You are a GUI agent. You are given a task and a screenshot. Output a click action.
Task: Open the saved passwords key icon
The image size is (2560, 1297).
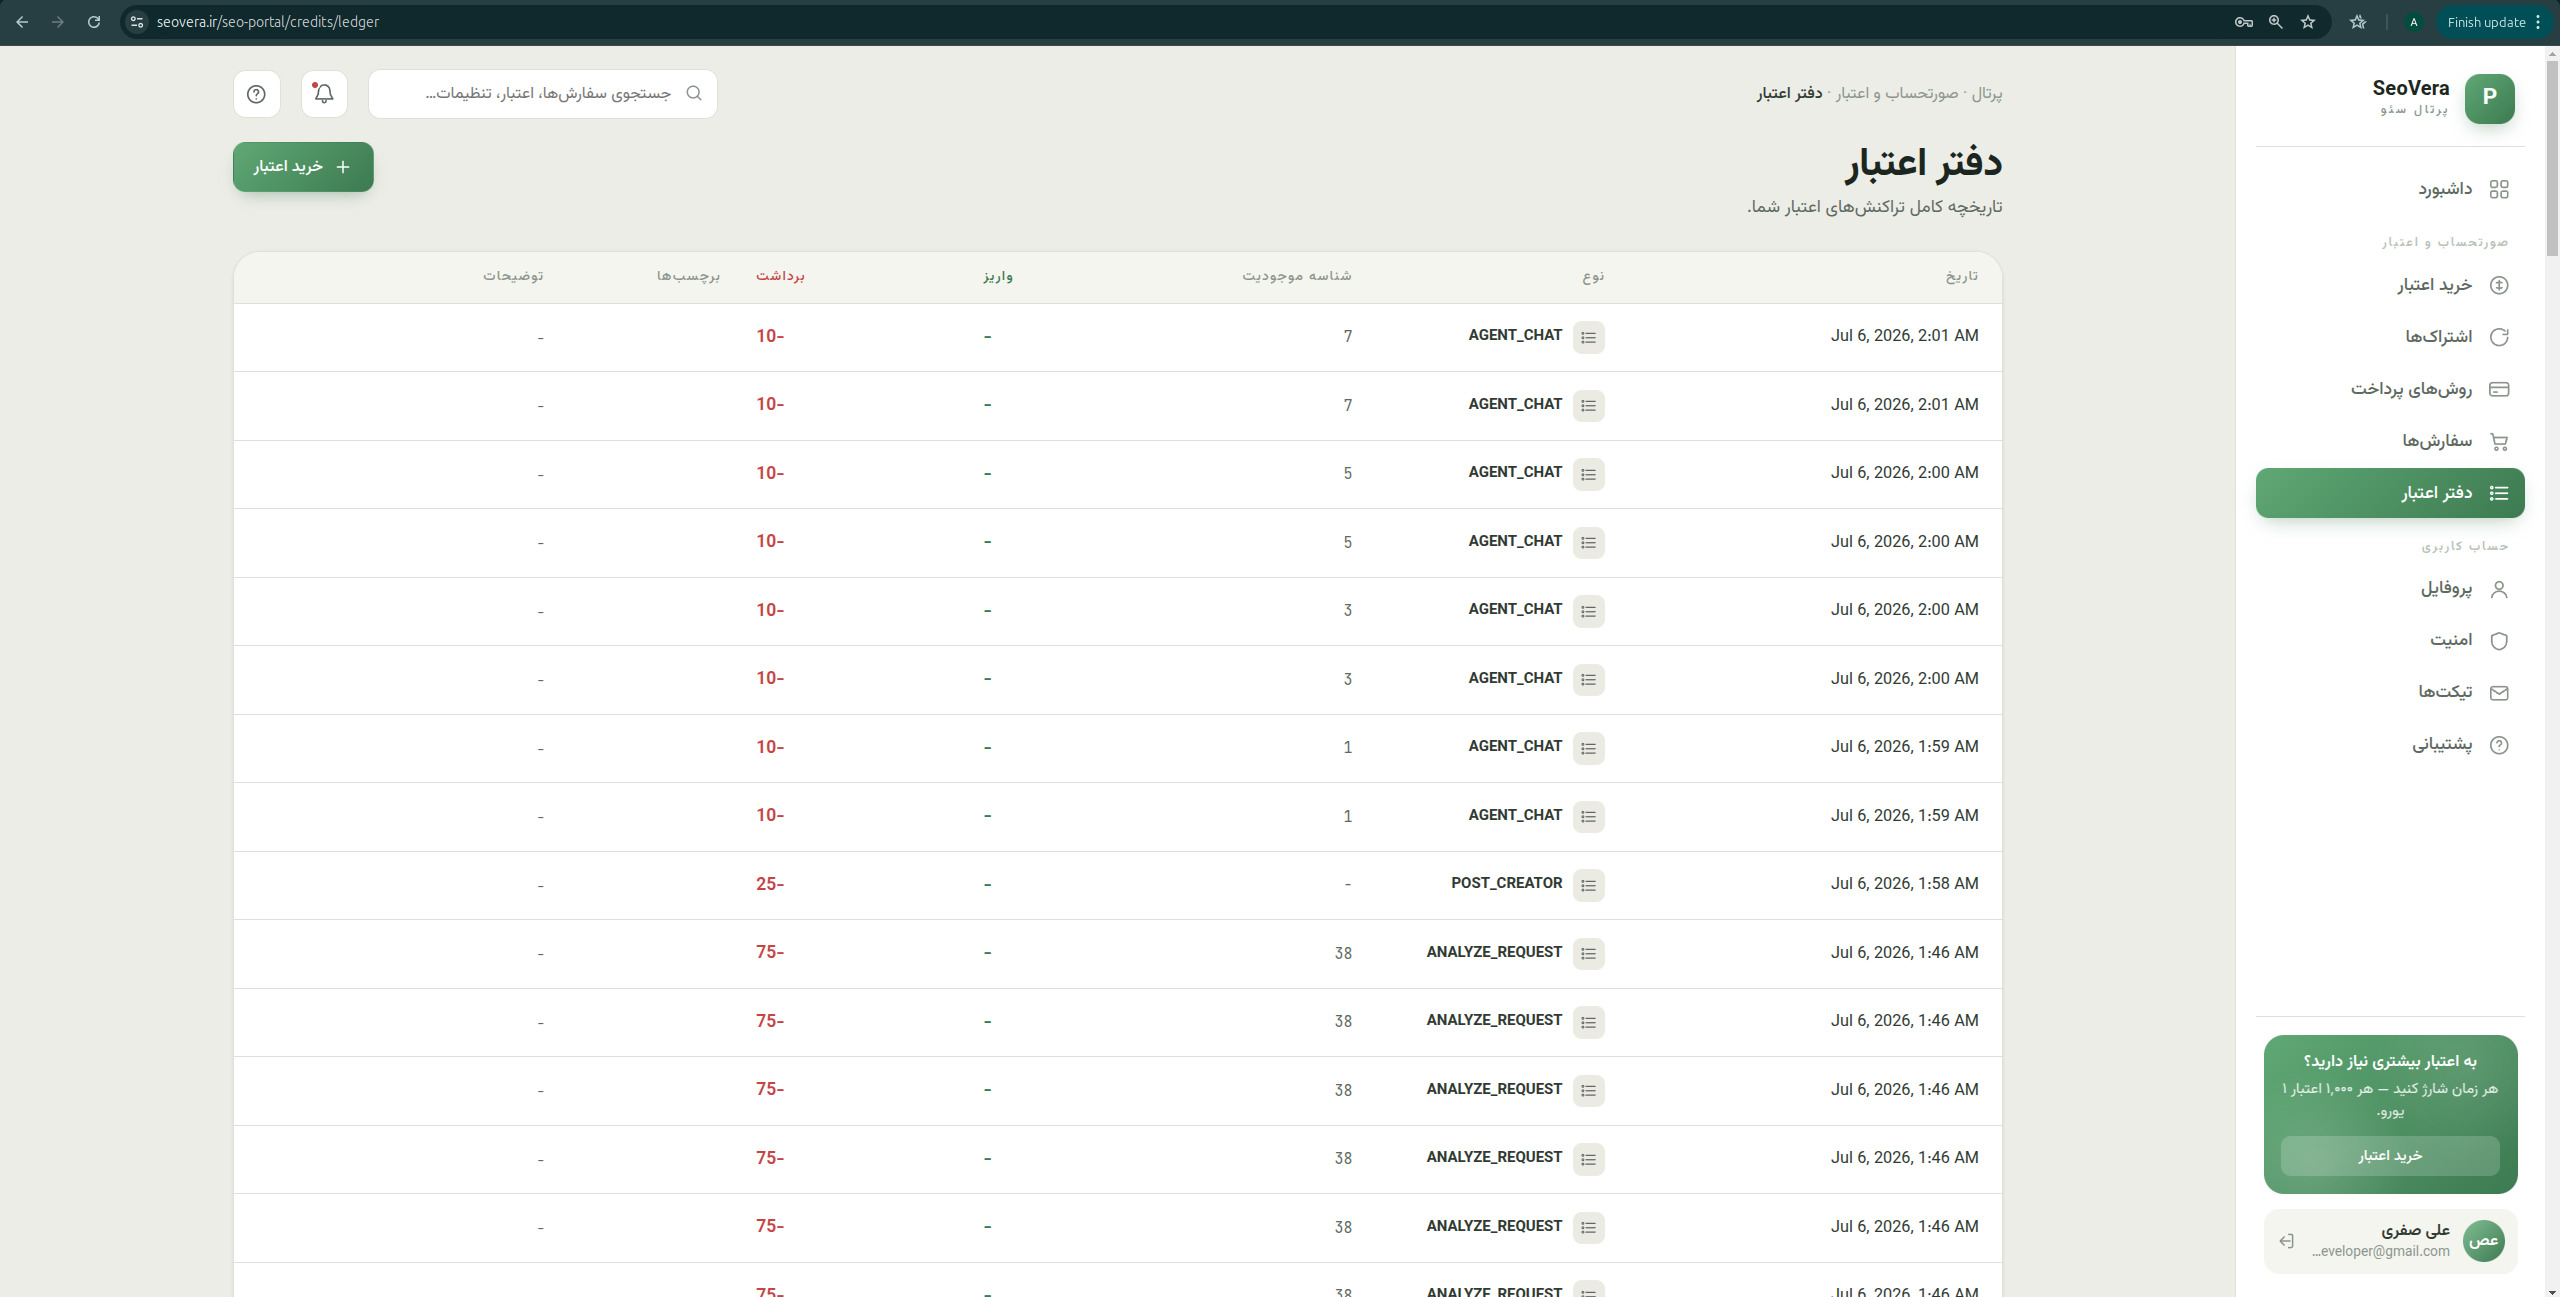click(x=2244, y=22)
